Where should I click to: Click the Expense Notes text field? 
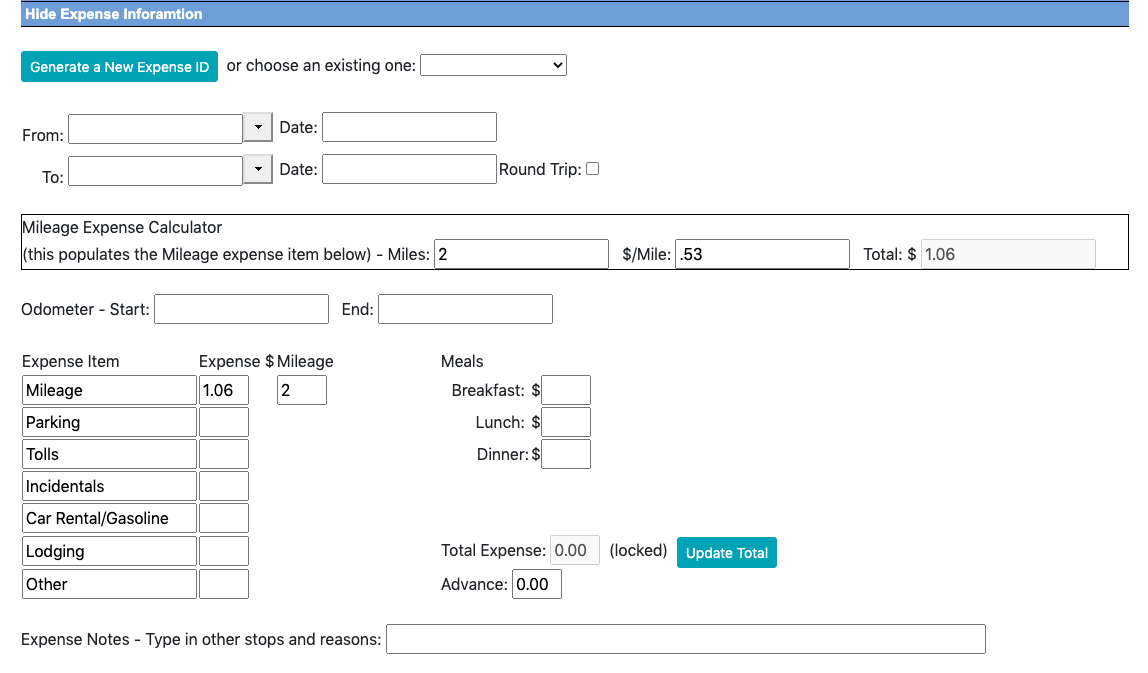(x=685, y=639)
